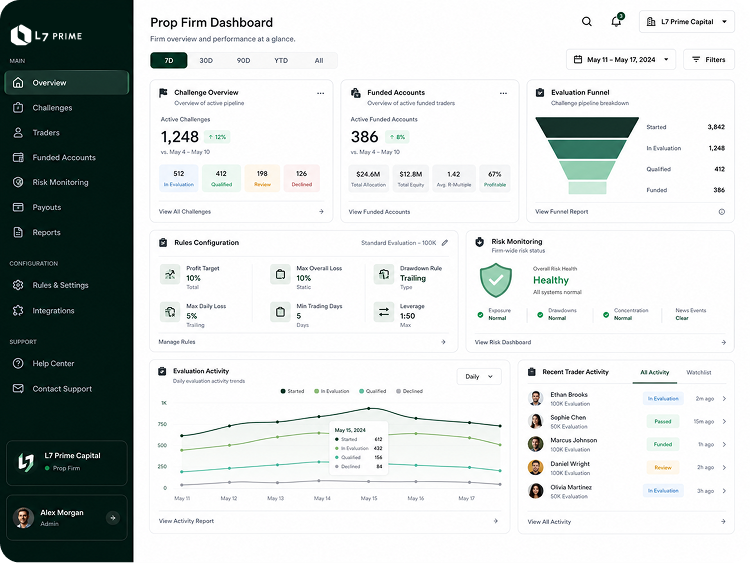Expand the Daily interval dropdown
The width and height of the screenshot is (750, 563).
coord(479,376)
